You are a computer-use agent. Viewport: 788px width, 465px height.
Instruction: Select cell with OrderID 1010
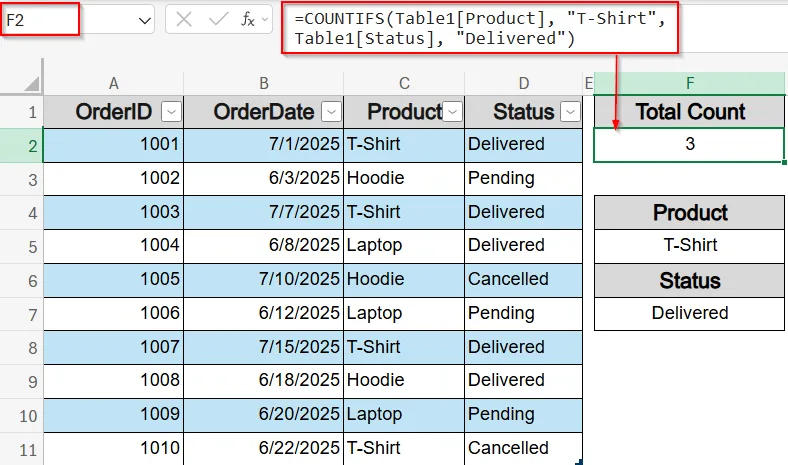click(114, 449)
